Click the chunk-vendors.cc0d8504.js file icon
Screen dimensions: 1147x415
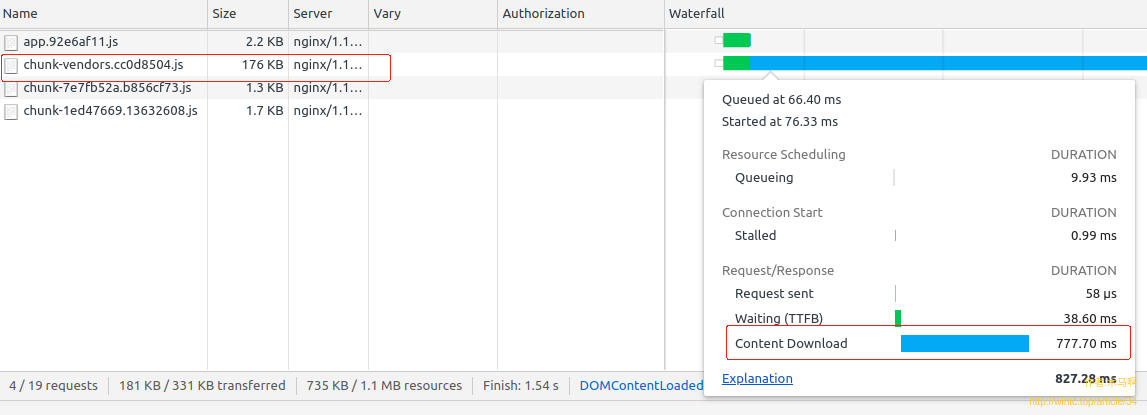tap(11, 65)
